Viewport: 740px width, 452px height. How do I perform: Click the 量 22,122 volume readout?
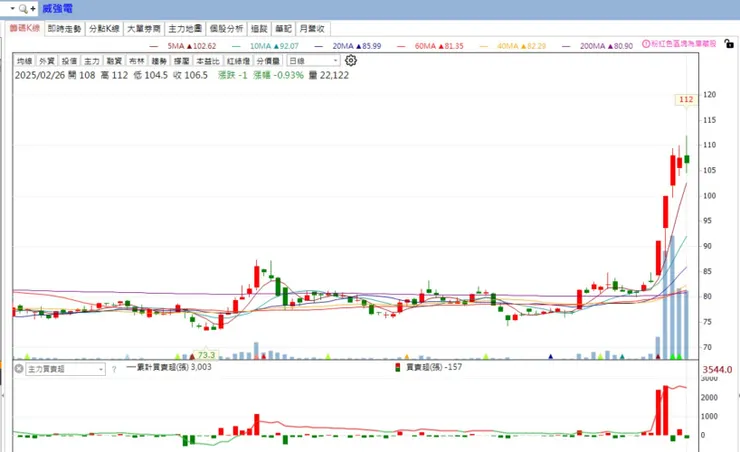[x=329, y=75]
